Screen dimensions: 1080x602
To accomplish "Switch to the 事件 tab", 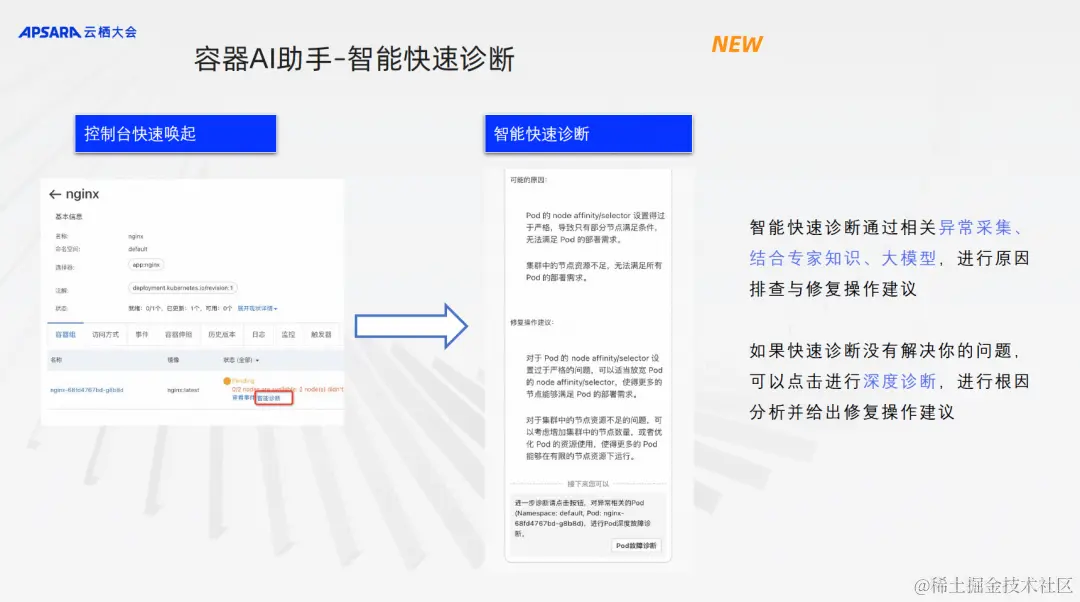I will point(143,334).
